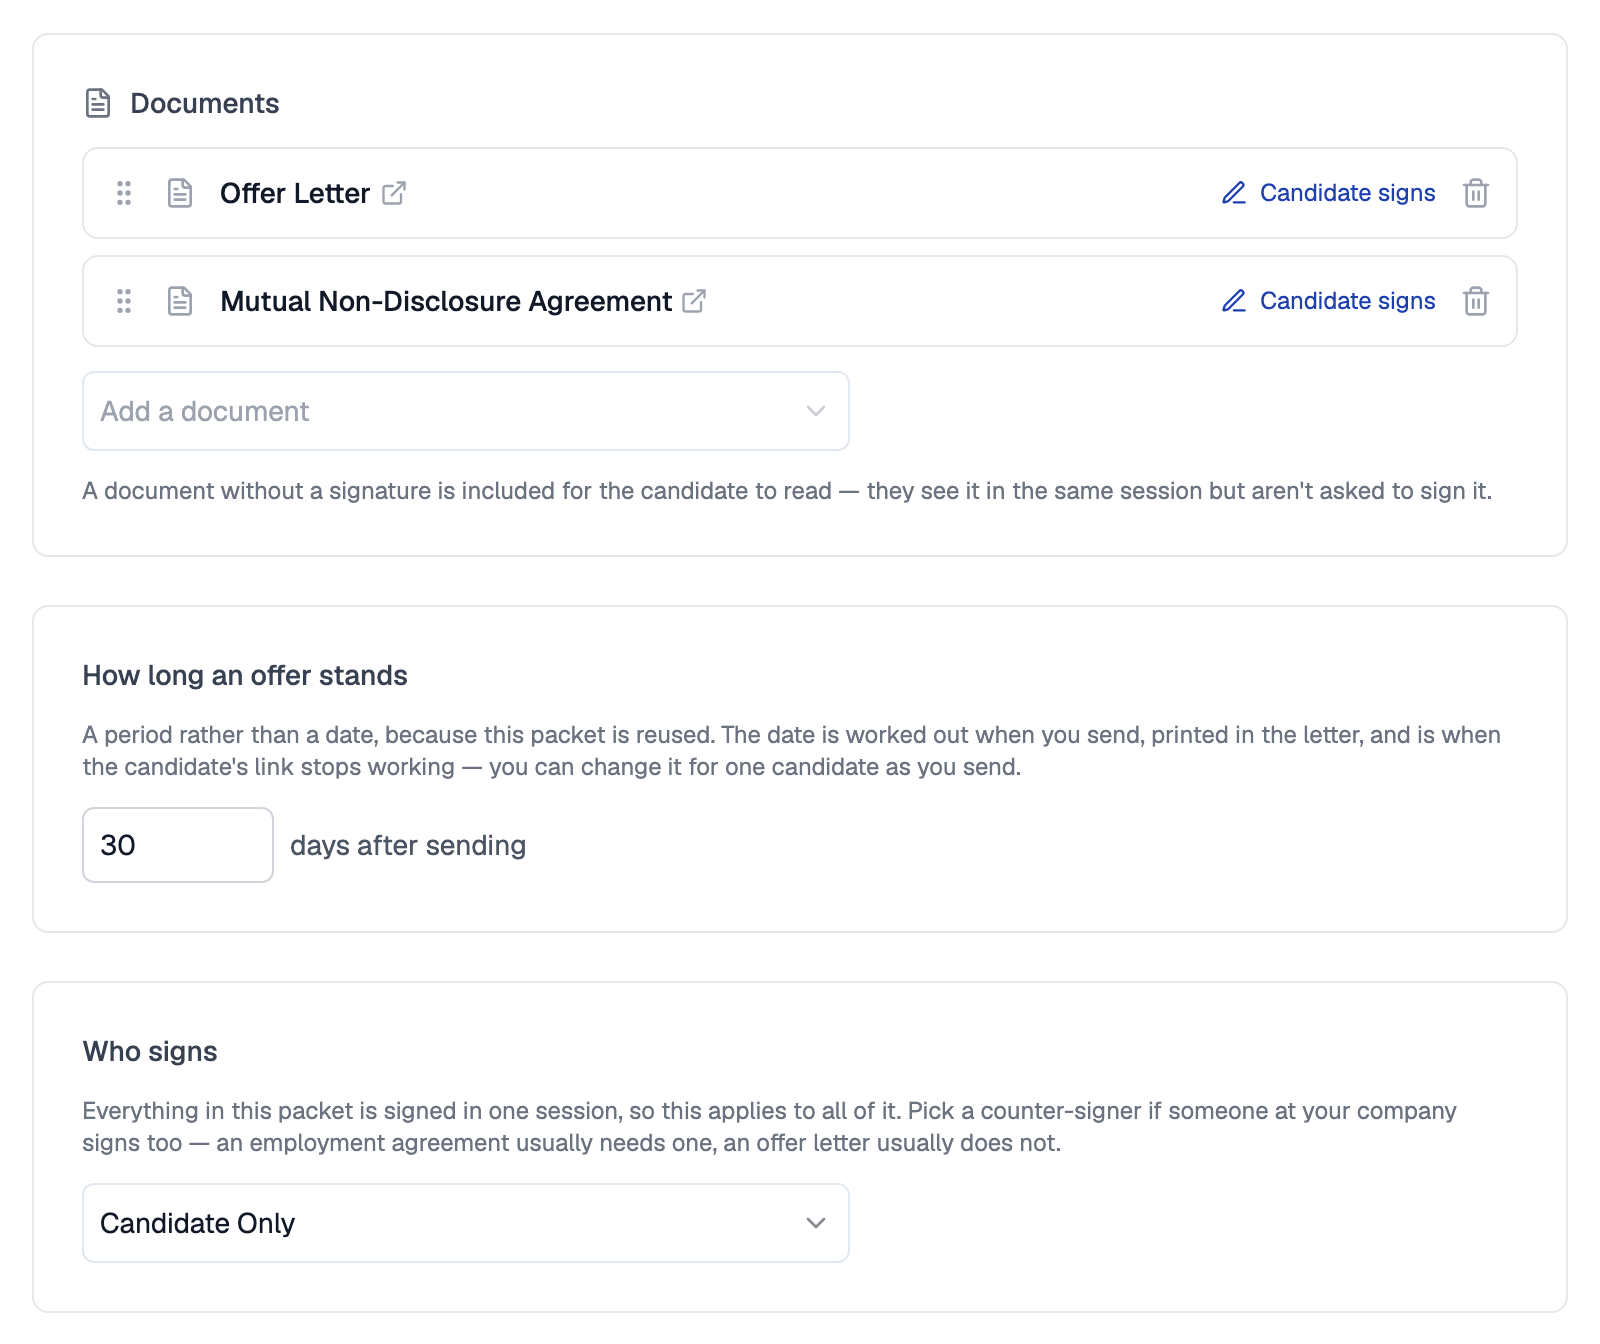
Task: Edit the days after sending field showing 30
Action: click(x=178, y=845)
